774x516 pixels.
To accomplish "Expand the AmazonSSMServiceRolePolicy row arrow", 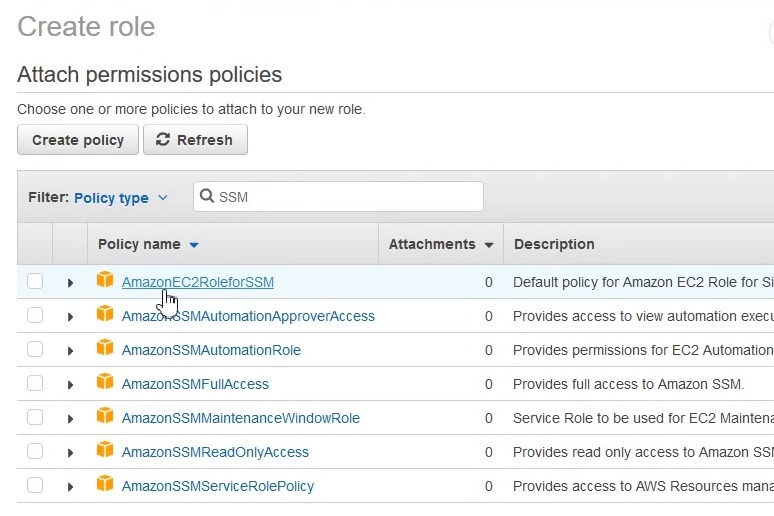I will (x=70, y=487).
